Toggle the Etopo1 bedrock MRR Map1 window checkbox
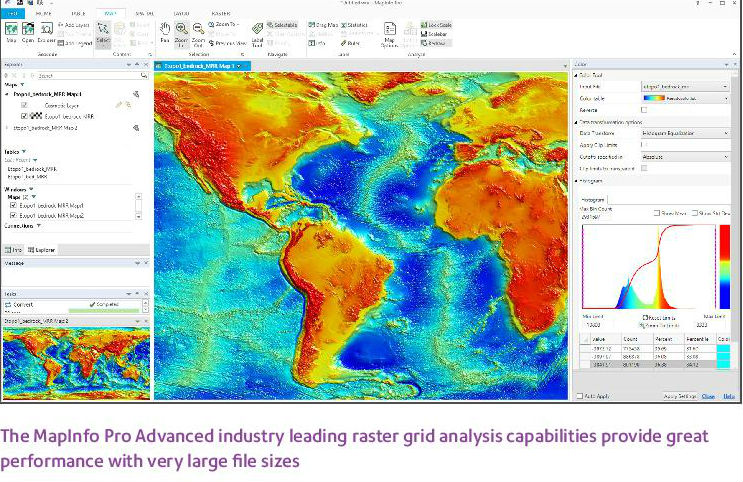 tap(13, 206)
